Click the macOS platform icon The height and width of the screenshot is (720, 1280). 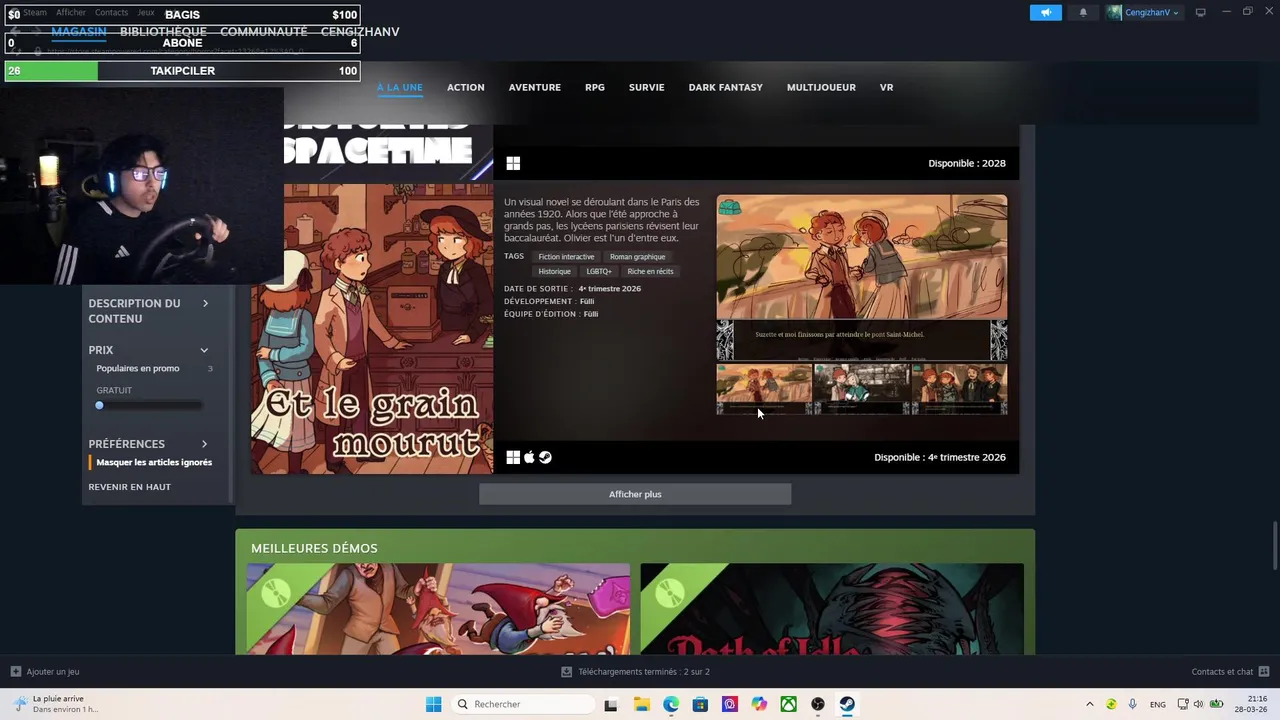tap(529, 457)
